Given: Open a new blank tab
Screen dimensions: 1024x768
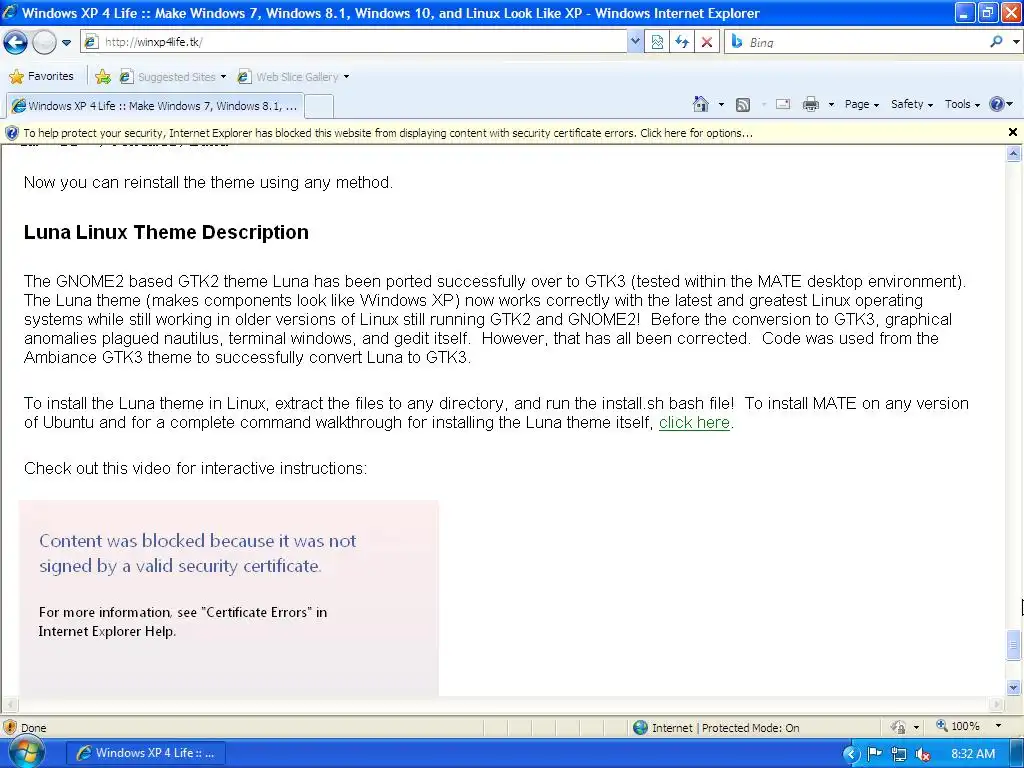Looking at the screenshot, I should 319,106.
